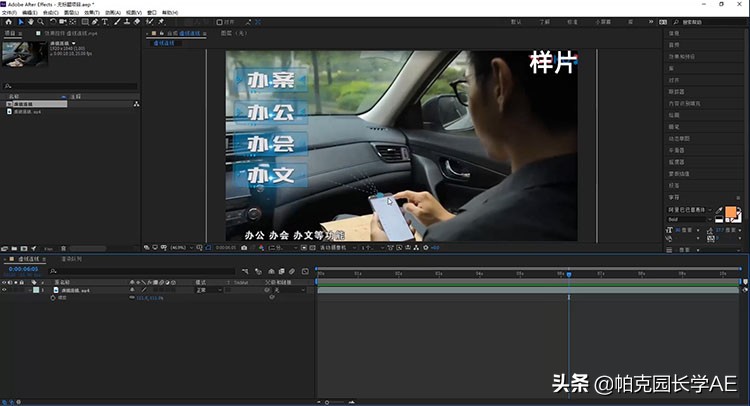
Task: Click the orange fill color swatch
Action: 730,212
